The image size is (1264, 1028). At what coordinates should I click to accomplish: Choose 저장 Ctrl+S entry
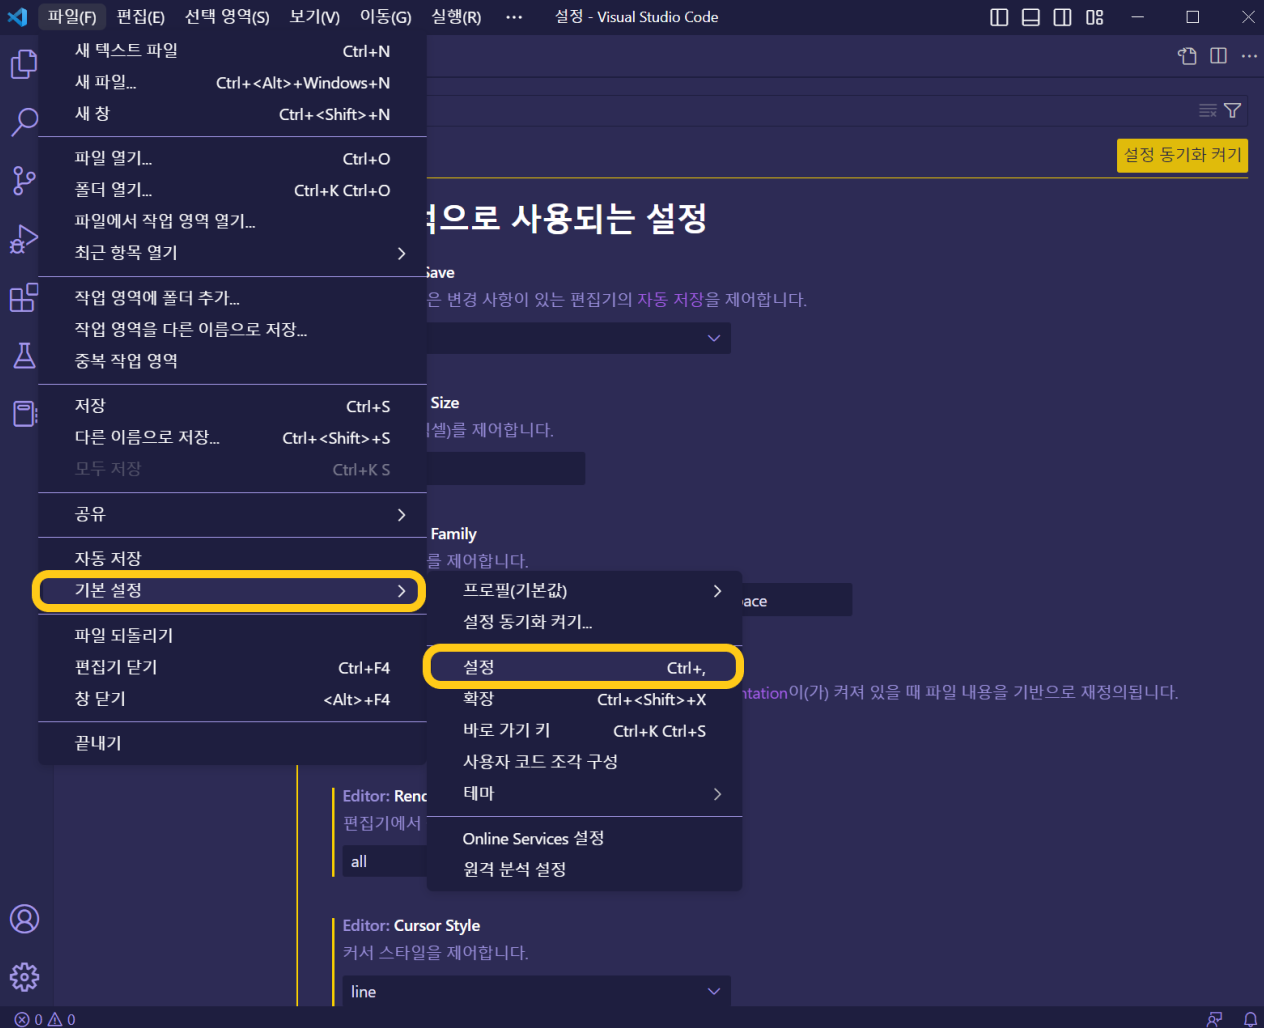click(232, 406)
